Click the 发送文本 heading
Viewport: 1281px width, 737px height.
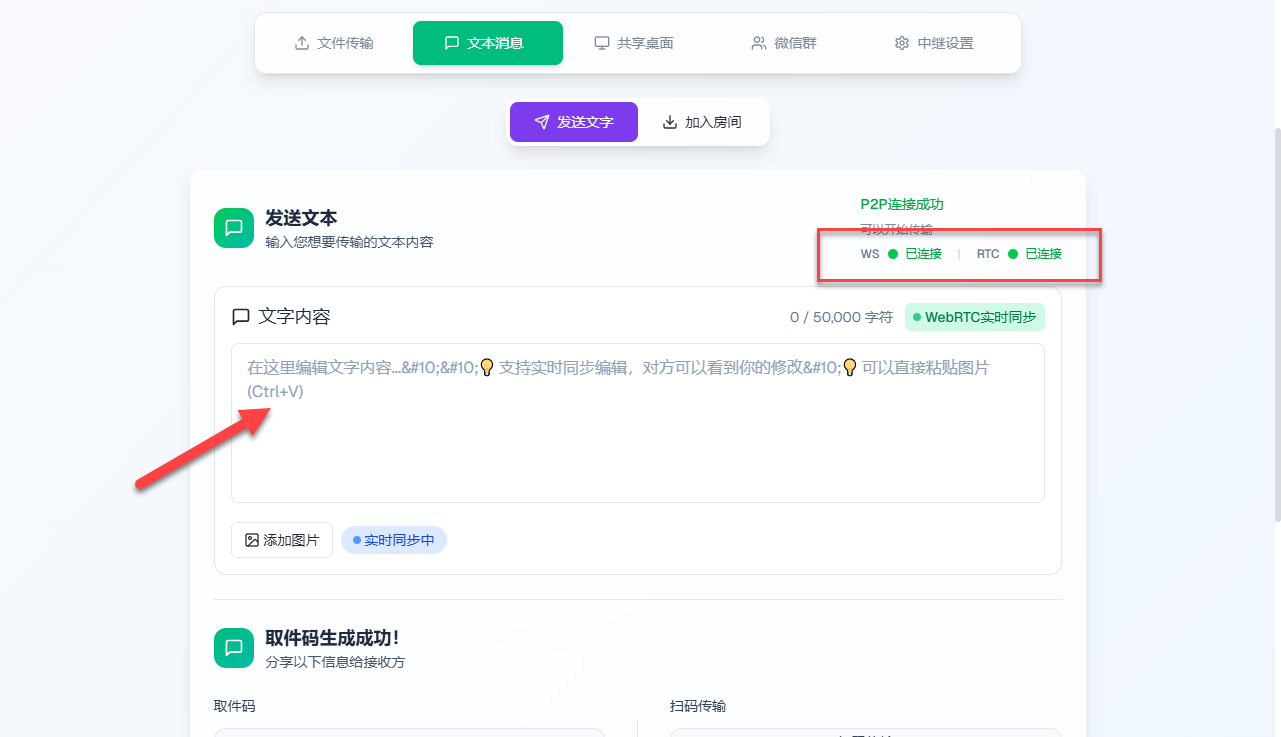pos(301,218)
